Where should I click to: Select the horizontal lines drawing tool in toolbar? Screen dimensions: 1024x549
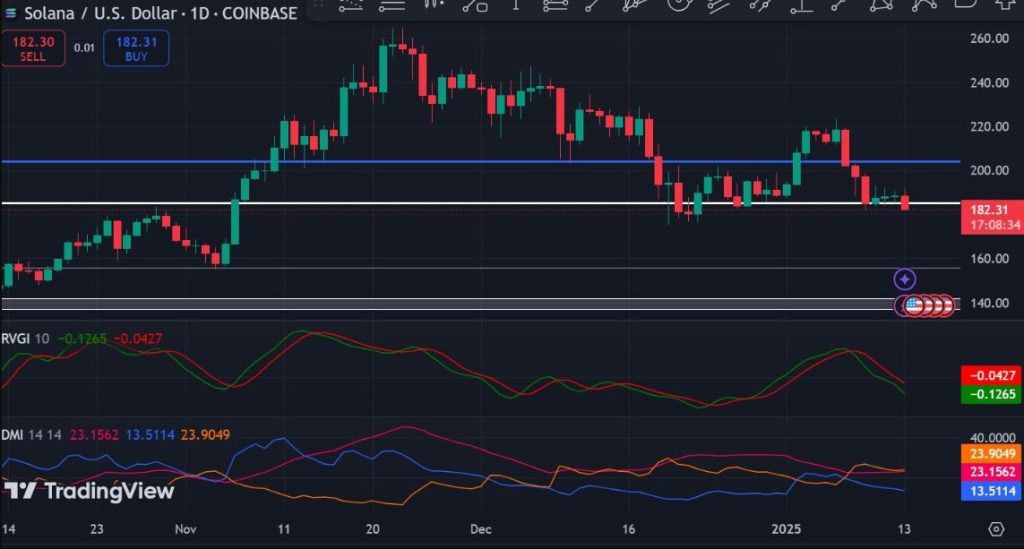click(x=392, y=5)
